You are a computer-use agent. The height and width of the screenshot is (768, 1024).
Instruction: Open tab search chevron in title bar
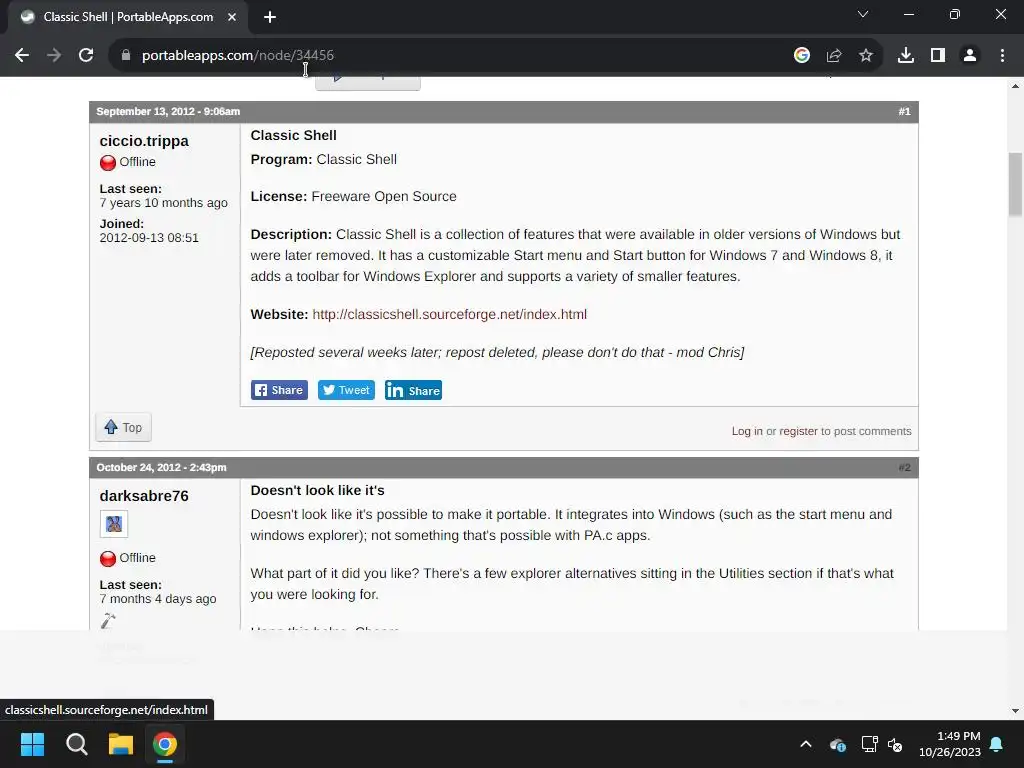pyautogui.click(x=863, y=14)
